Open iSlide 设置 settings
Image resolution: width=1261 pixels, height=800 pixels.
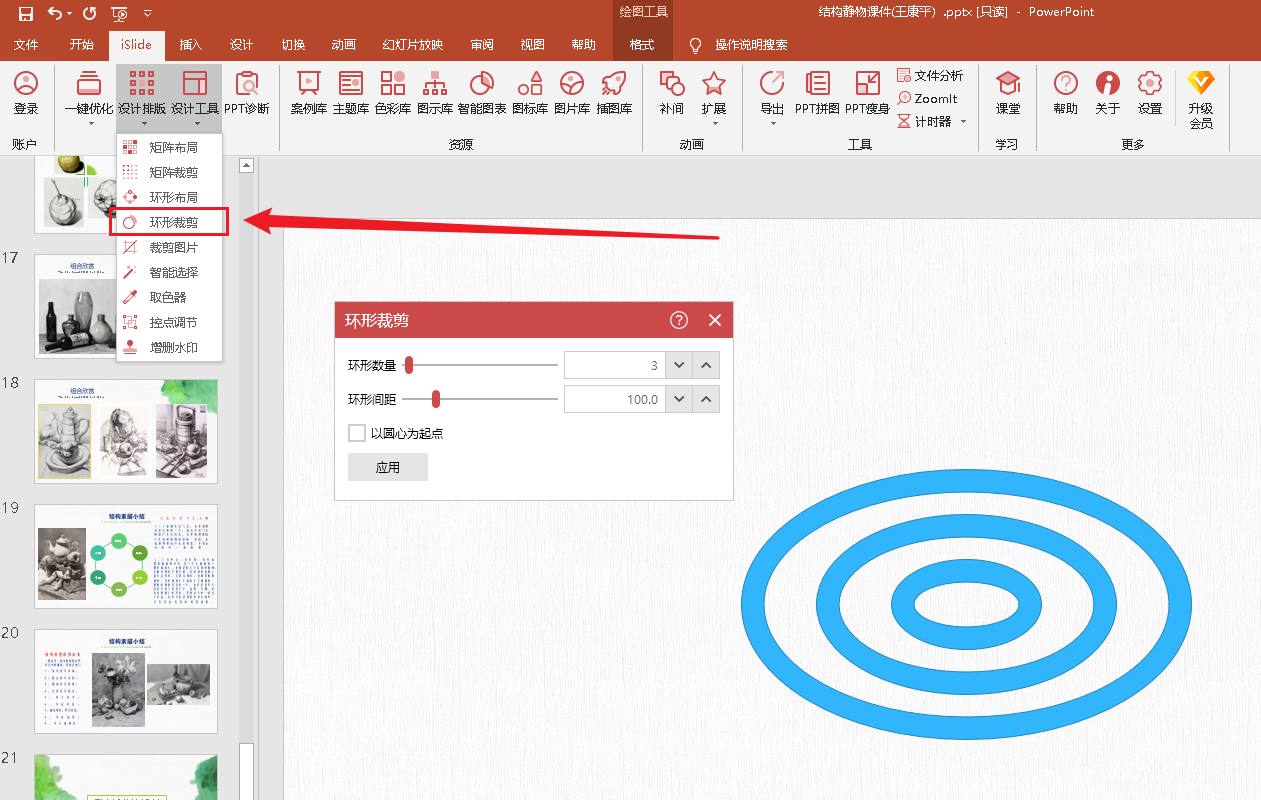(1150, 93)
